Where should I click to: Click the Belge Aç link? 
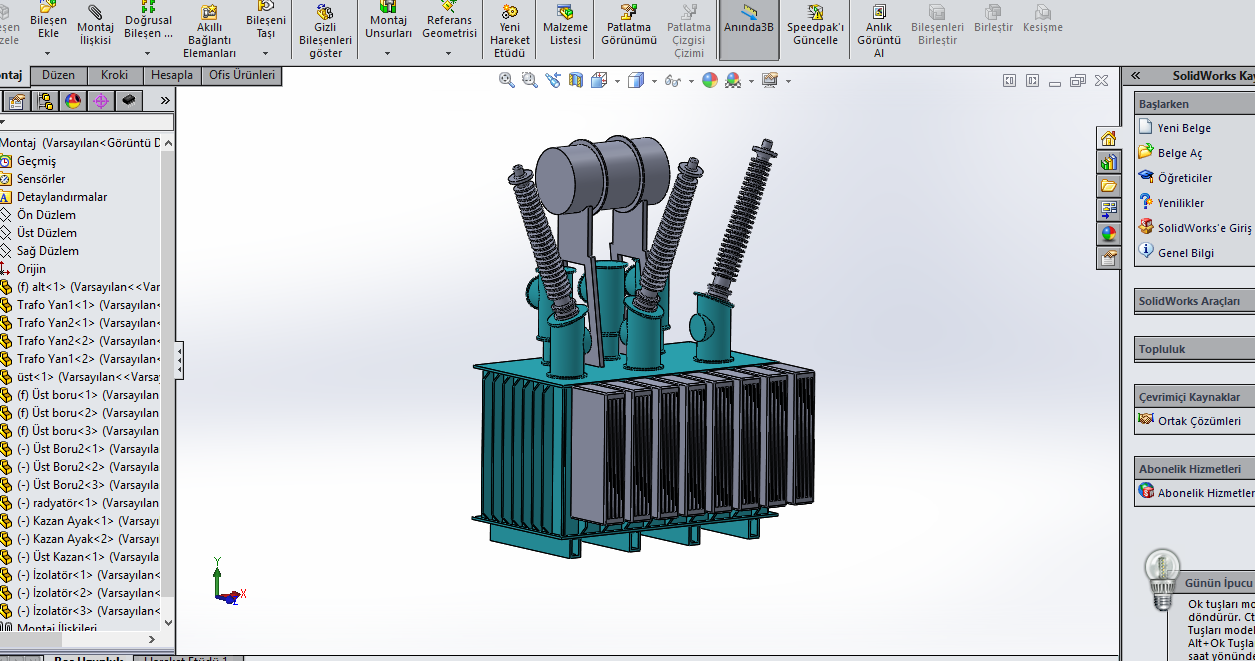1180,153
